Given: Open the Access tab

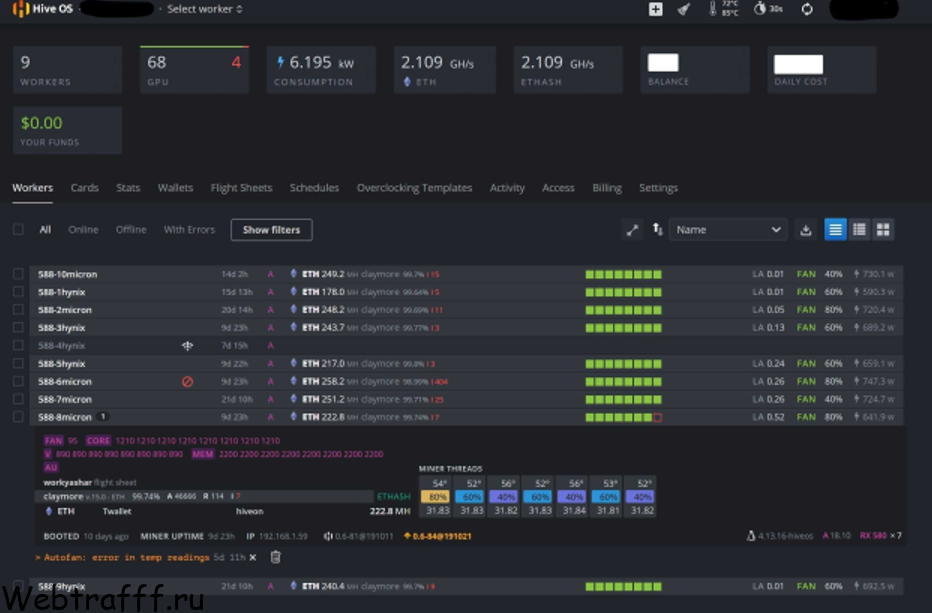Looking at the screenshot, I should click(x=558, y=188).
